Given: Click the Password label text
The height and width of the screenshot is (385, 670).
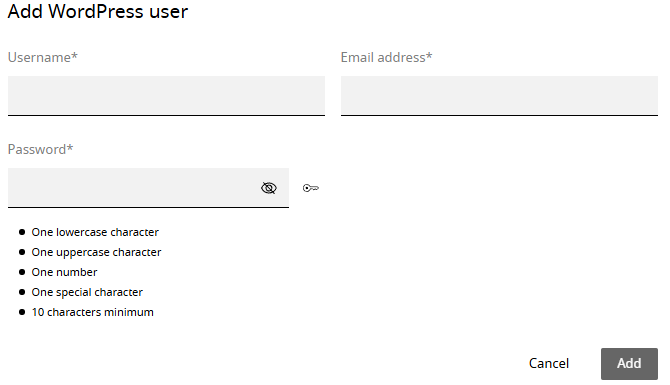Looking at the screenshot, I should point(37,150).
